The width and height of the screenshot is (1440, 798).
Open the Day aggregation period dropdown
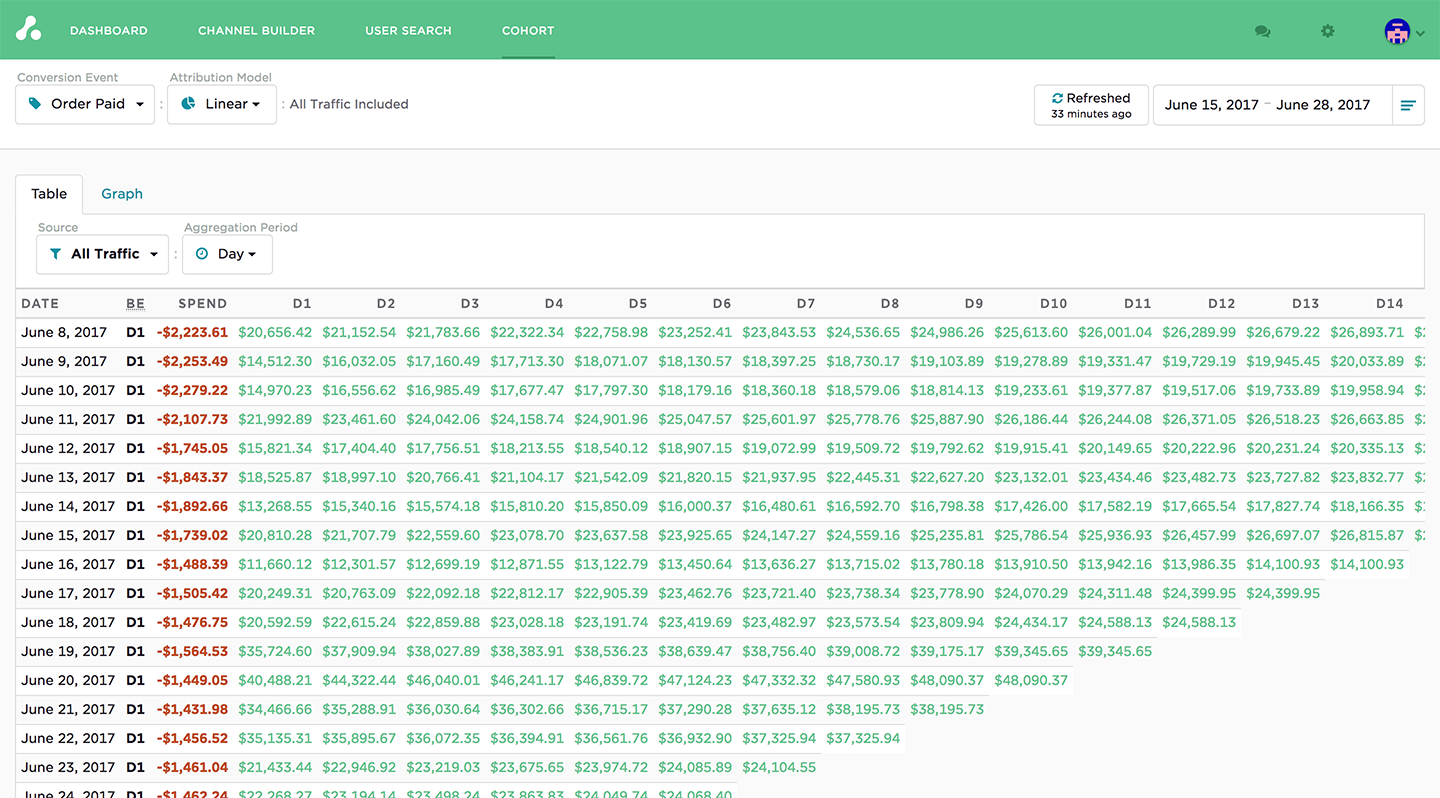pos(227,254)
